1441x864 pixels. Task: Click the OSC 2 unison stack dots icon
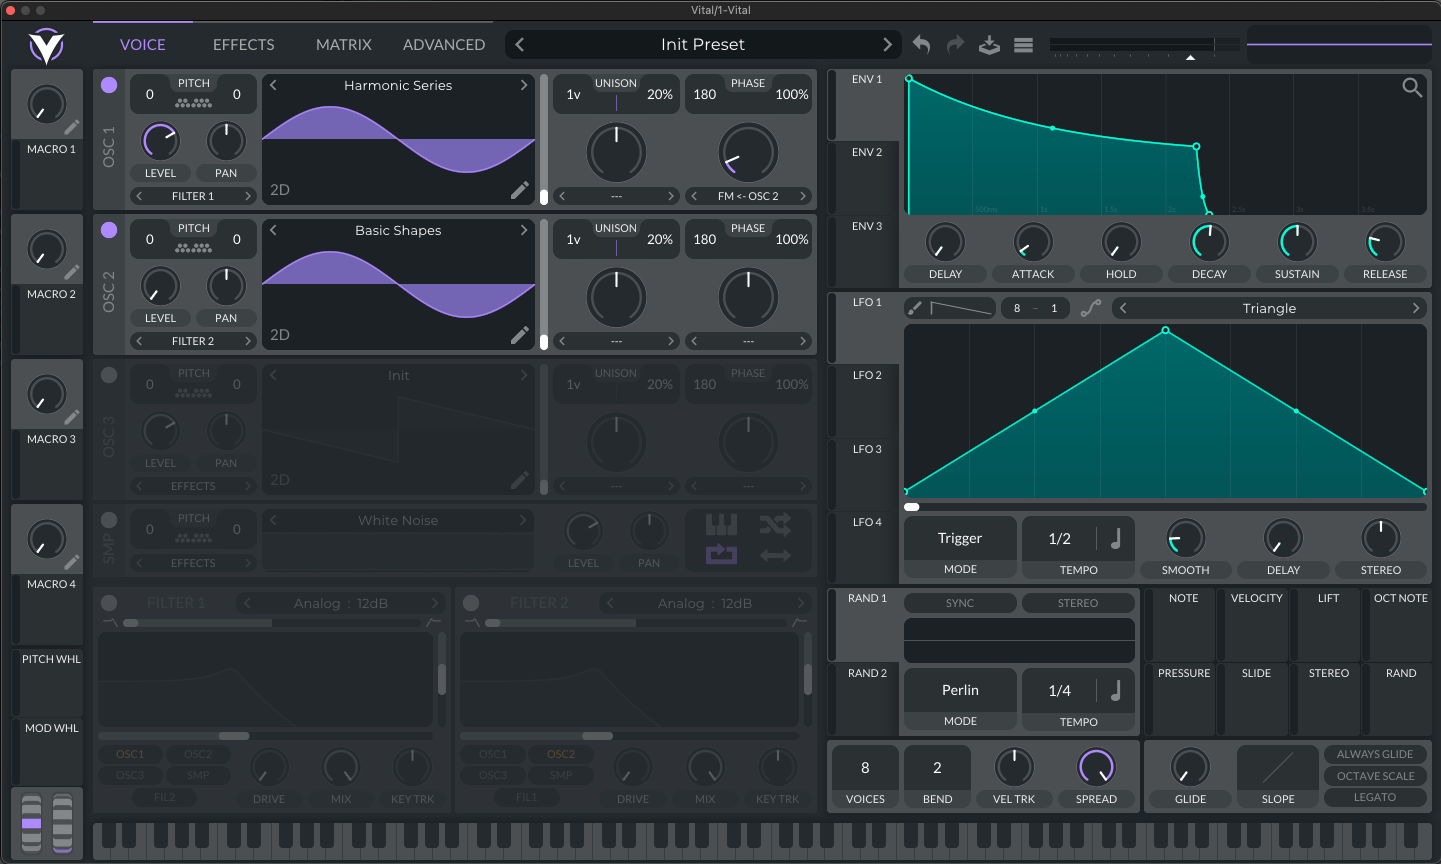(193, 247)
